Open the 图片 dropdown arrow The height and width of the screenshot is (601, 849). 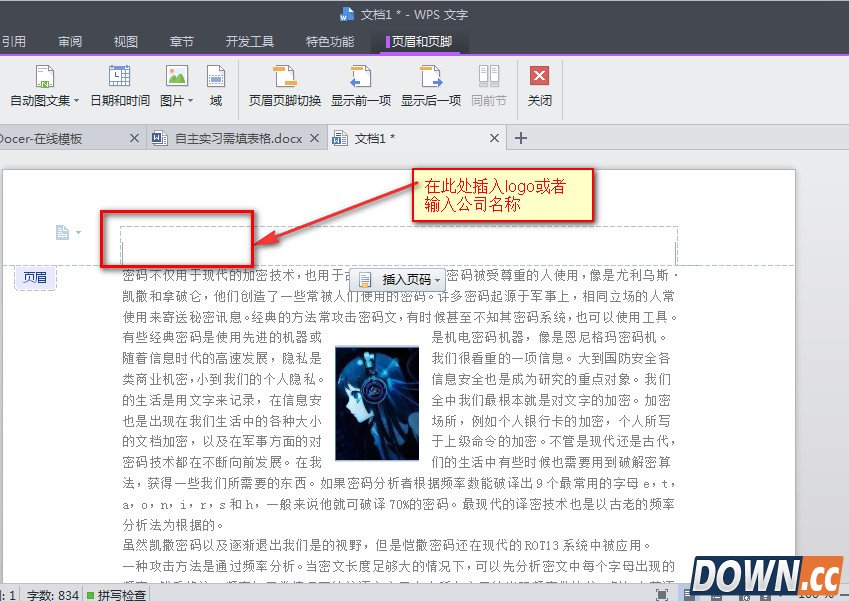click(190, 100)
